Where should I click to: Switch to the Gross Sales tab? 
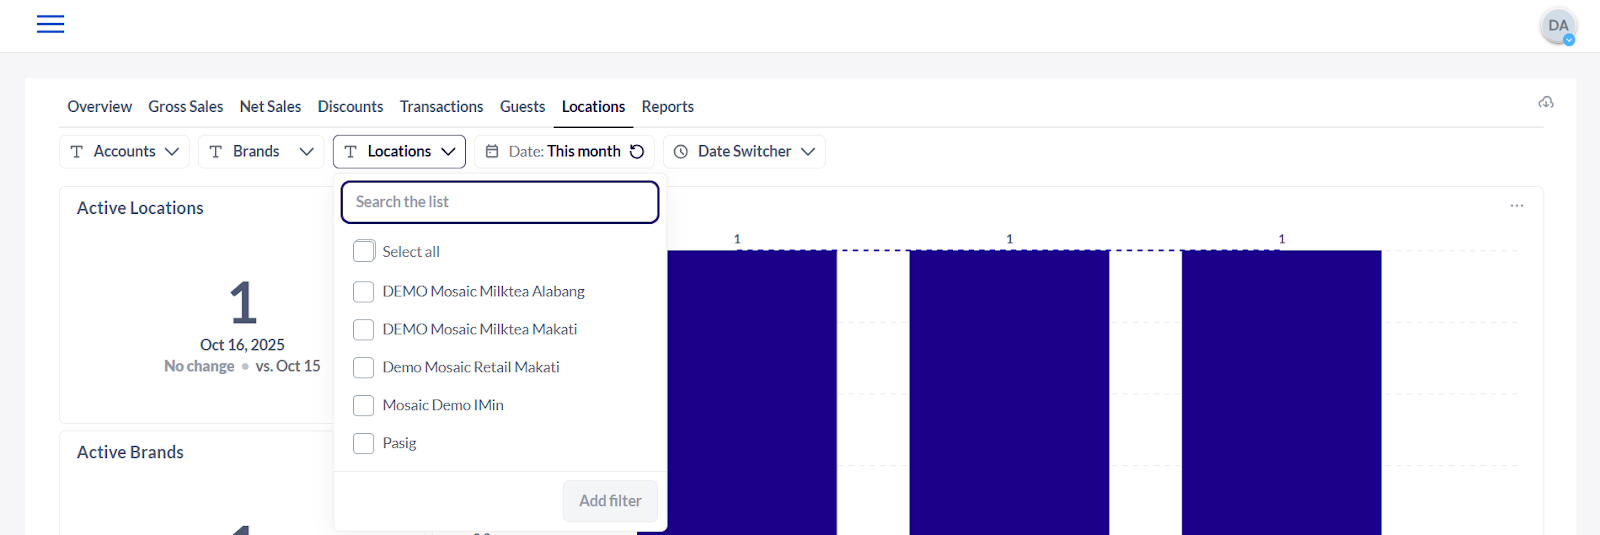pos(185,107)
